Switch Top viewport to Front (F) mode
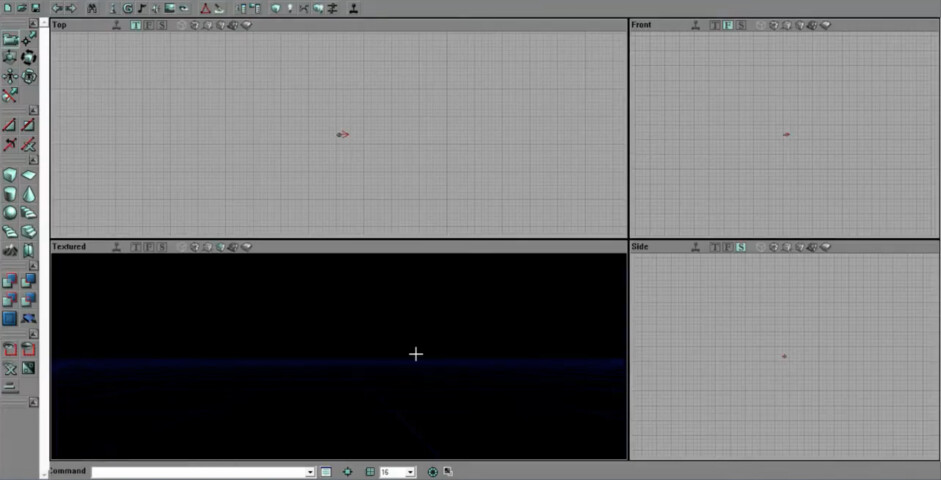This screenshot has width=941, height=480. [148, 25]
